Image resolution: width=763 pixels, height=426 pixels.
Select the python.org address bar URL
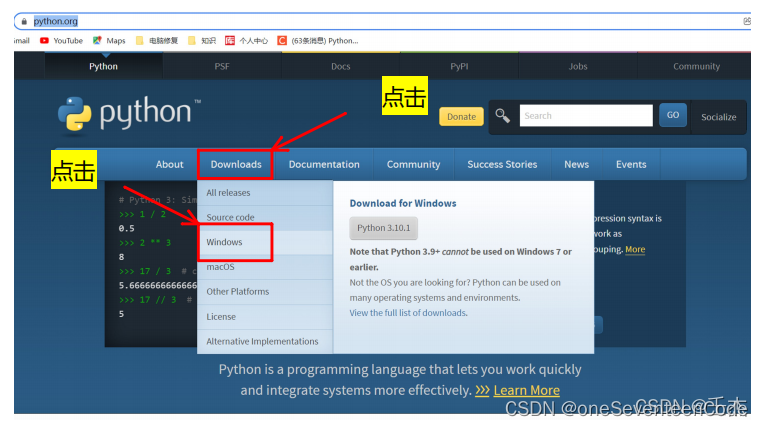tap(55, 21)
